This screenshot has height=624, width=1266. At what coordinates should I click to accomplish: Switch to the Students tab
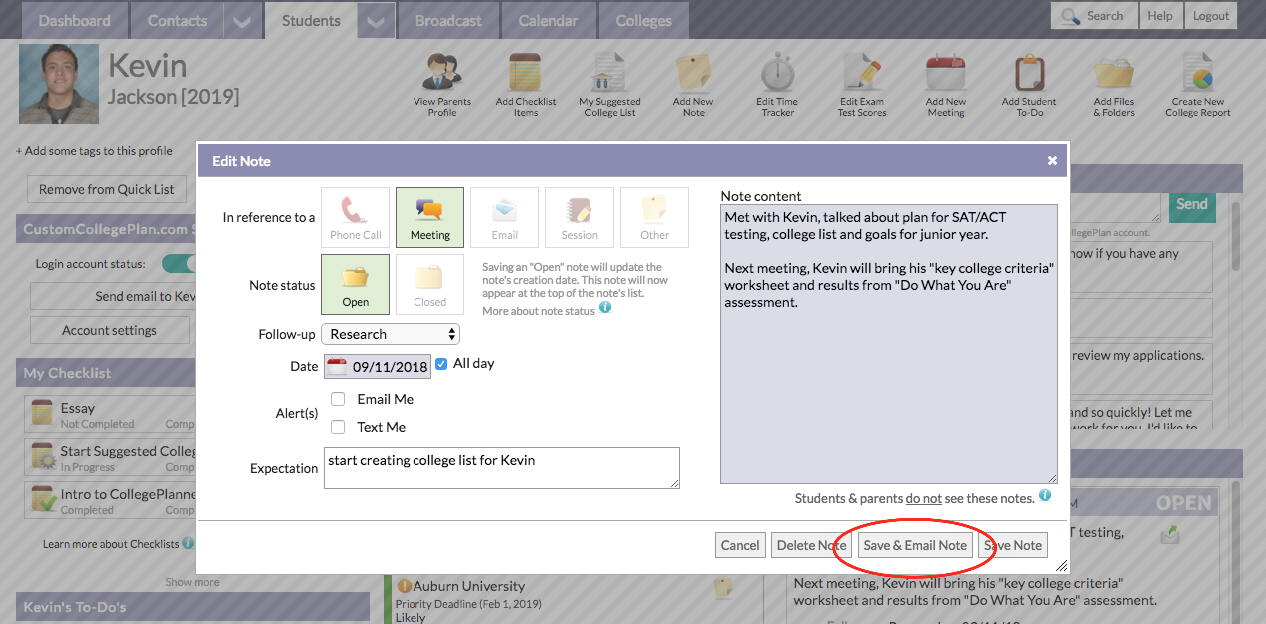pyautogui.click(x=311, y=20)
